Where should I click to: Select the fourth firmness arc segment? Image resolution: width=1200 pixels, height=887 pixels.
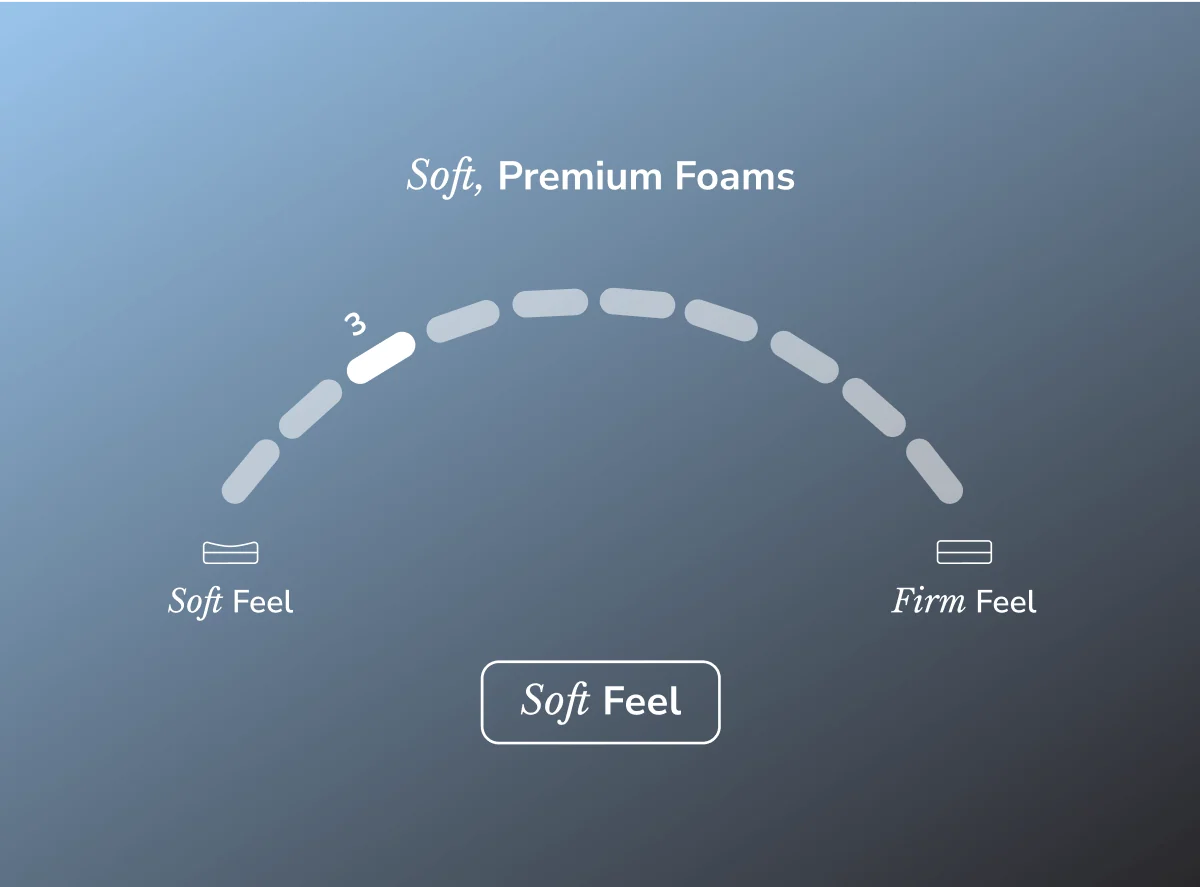tap(463, 319)
